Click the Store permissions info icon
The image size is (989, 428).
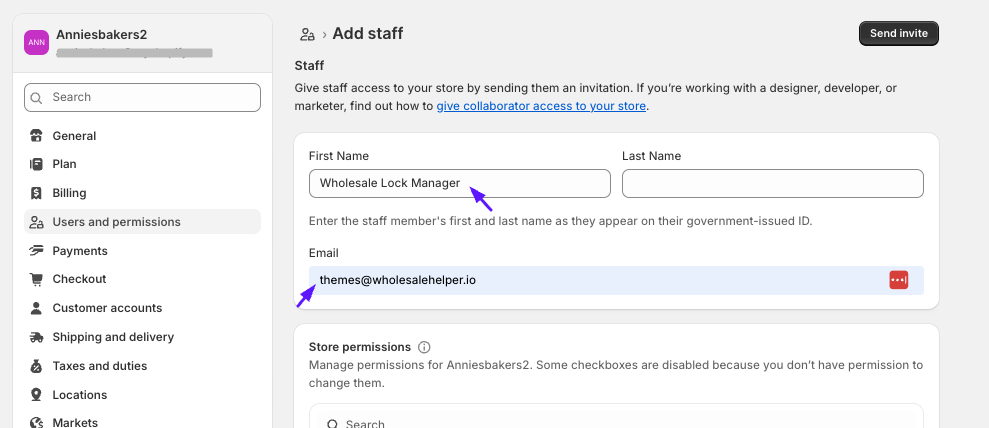coord(424,347)
